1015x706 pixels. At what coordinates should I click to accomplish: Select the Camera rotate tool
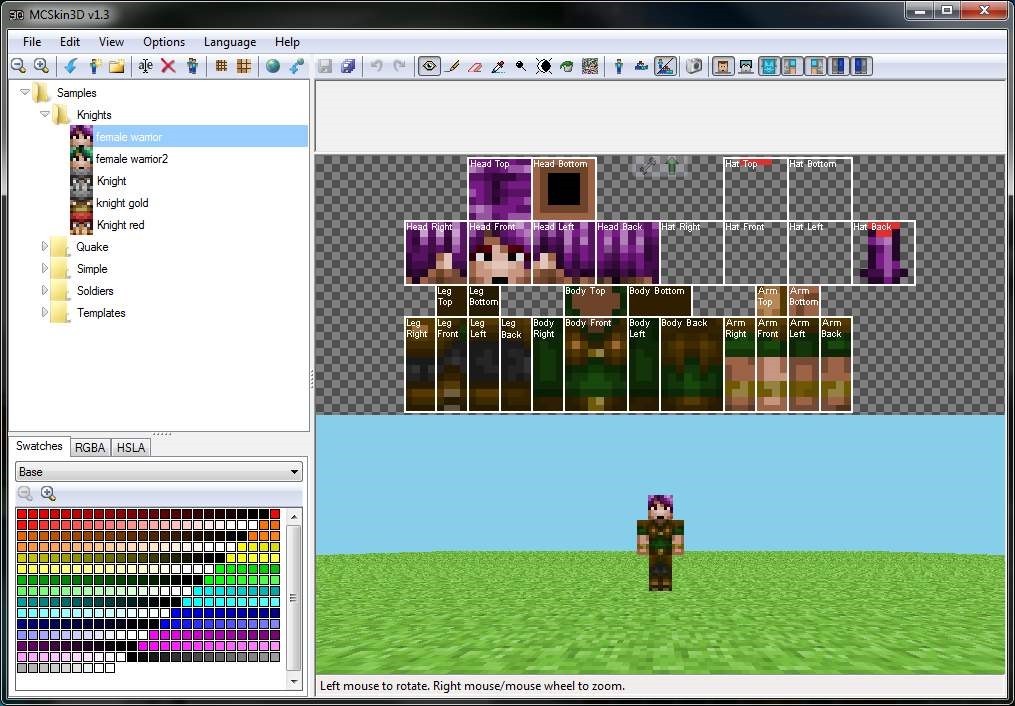[429, 66]
